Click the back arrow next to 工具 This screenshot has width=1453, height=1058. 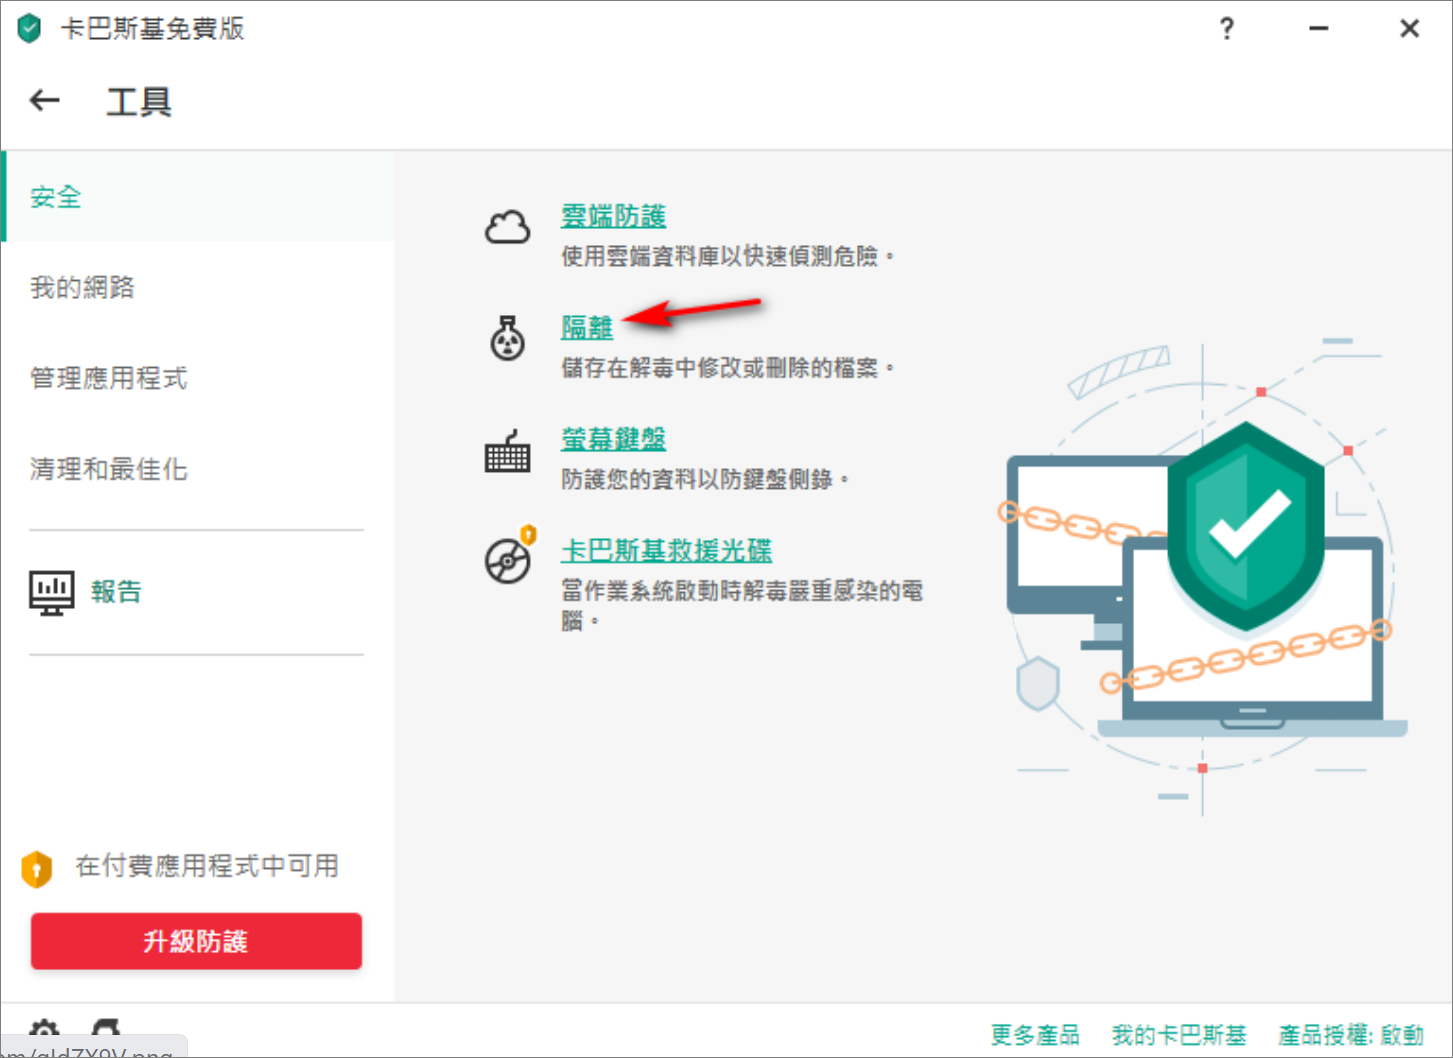[45, 100]
